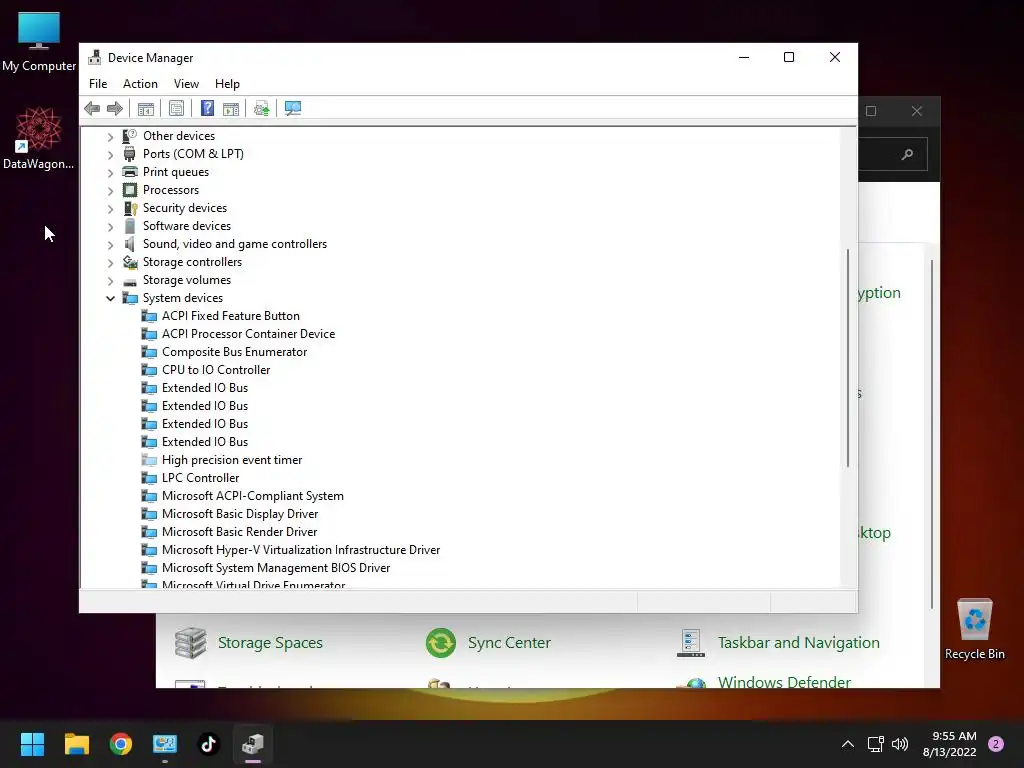Open the Recycle Bin desktop icon
1024x768 pixels.
pos(974,629)
